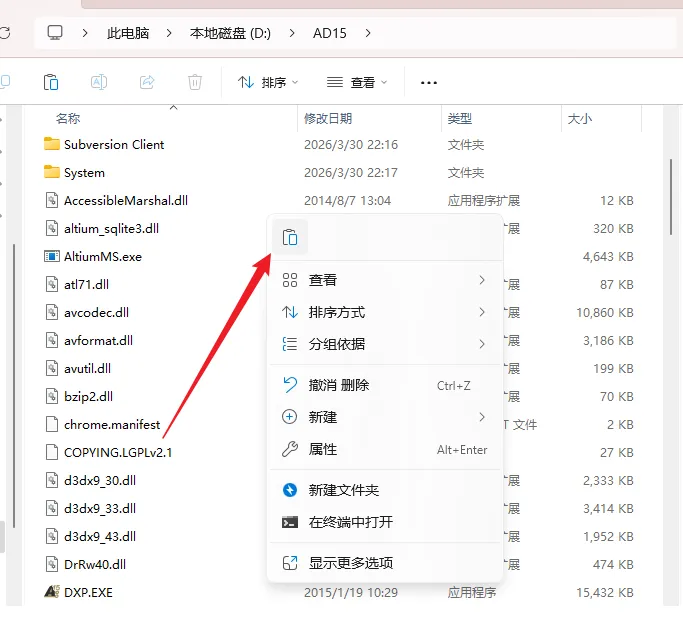The height and width of the screenshot is (621, 683).
Task: Open the three-dots more options menu
Action: tap(429, 82)
